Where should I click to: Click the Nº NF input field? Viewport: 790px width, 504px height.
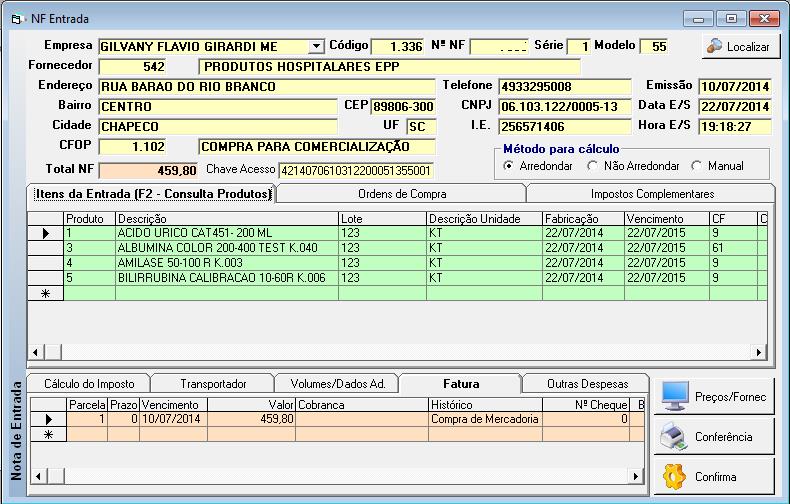pyautogui.click(x=499, y=46)
